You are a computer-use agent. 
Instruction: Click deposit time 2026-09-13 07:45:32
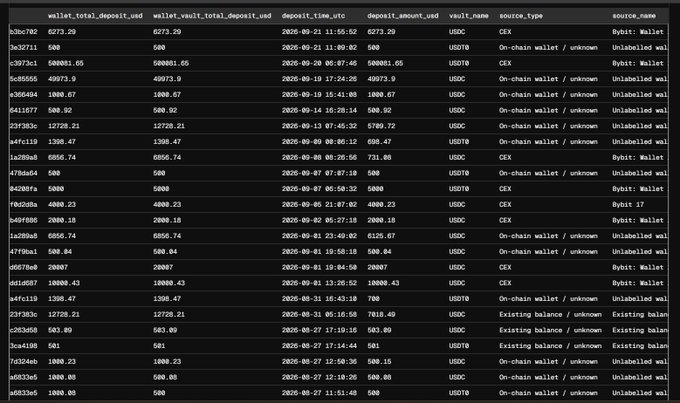click(x=319, y=126)
